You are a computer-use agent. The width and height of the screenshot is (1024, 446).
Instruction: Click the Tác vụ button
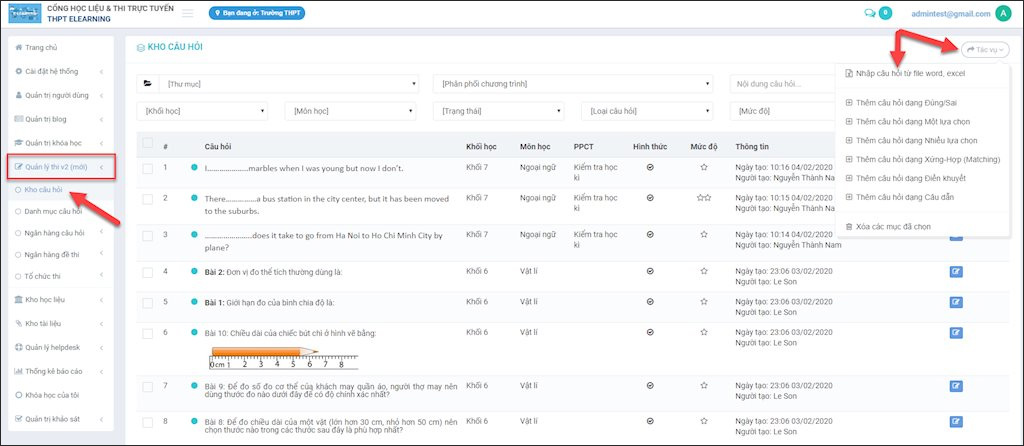pyautogui.click(x=986, y=49)
